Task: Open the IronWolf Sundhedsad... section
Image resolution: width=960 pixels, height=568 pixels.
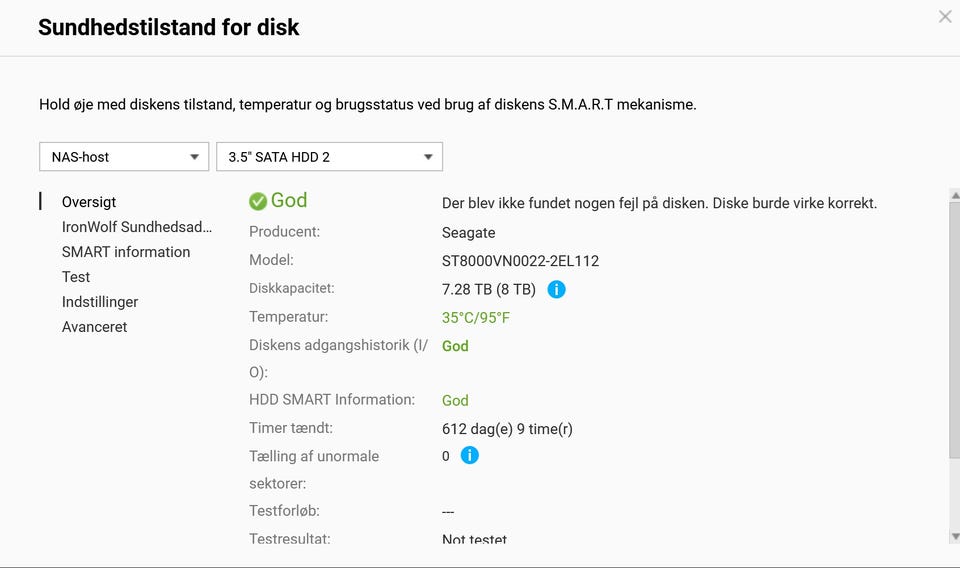Action: [x=137, y=227]
